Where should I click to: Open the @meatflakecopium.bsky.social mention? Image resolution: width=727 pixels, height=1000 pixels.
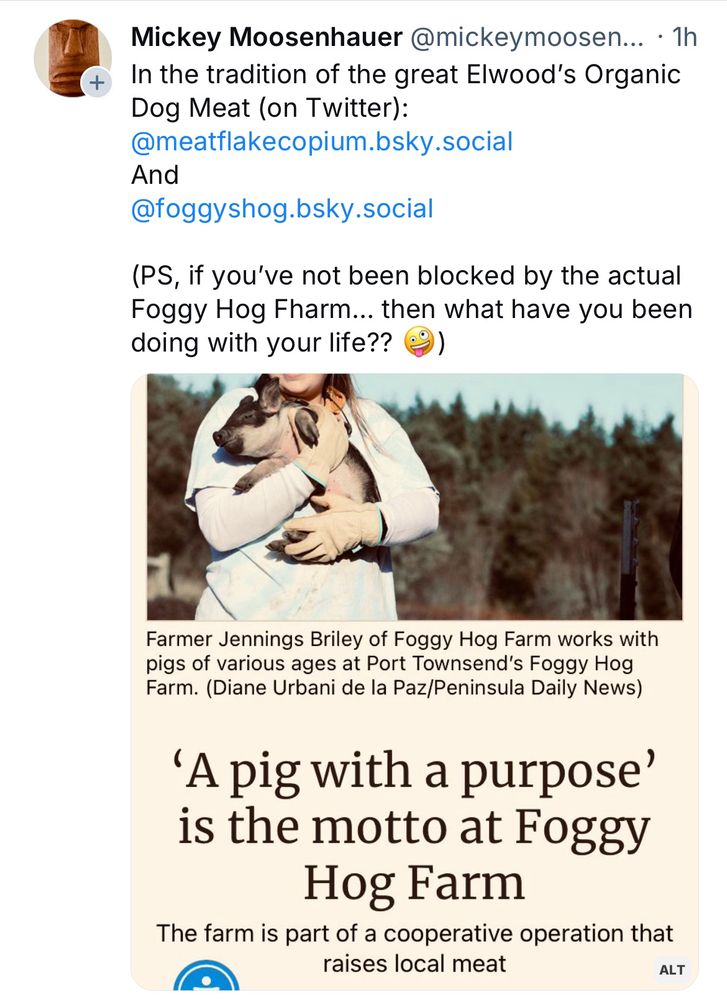[321, 141]
